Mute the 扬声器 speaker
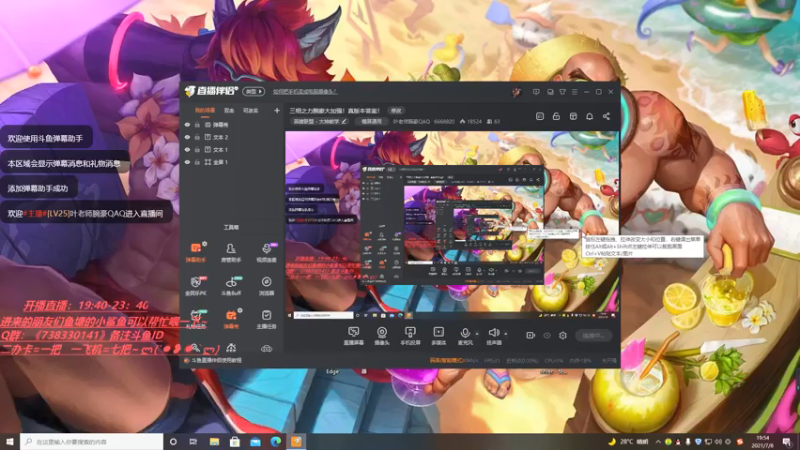 click(x=493, y=336)
